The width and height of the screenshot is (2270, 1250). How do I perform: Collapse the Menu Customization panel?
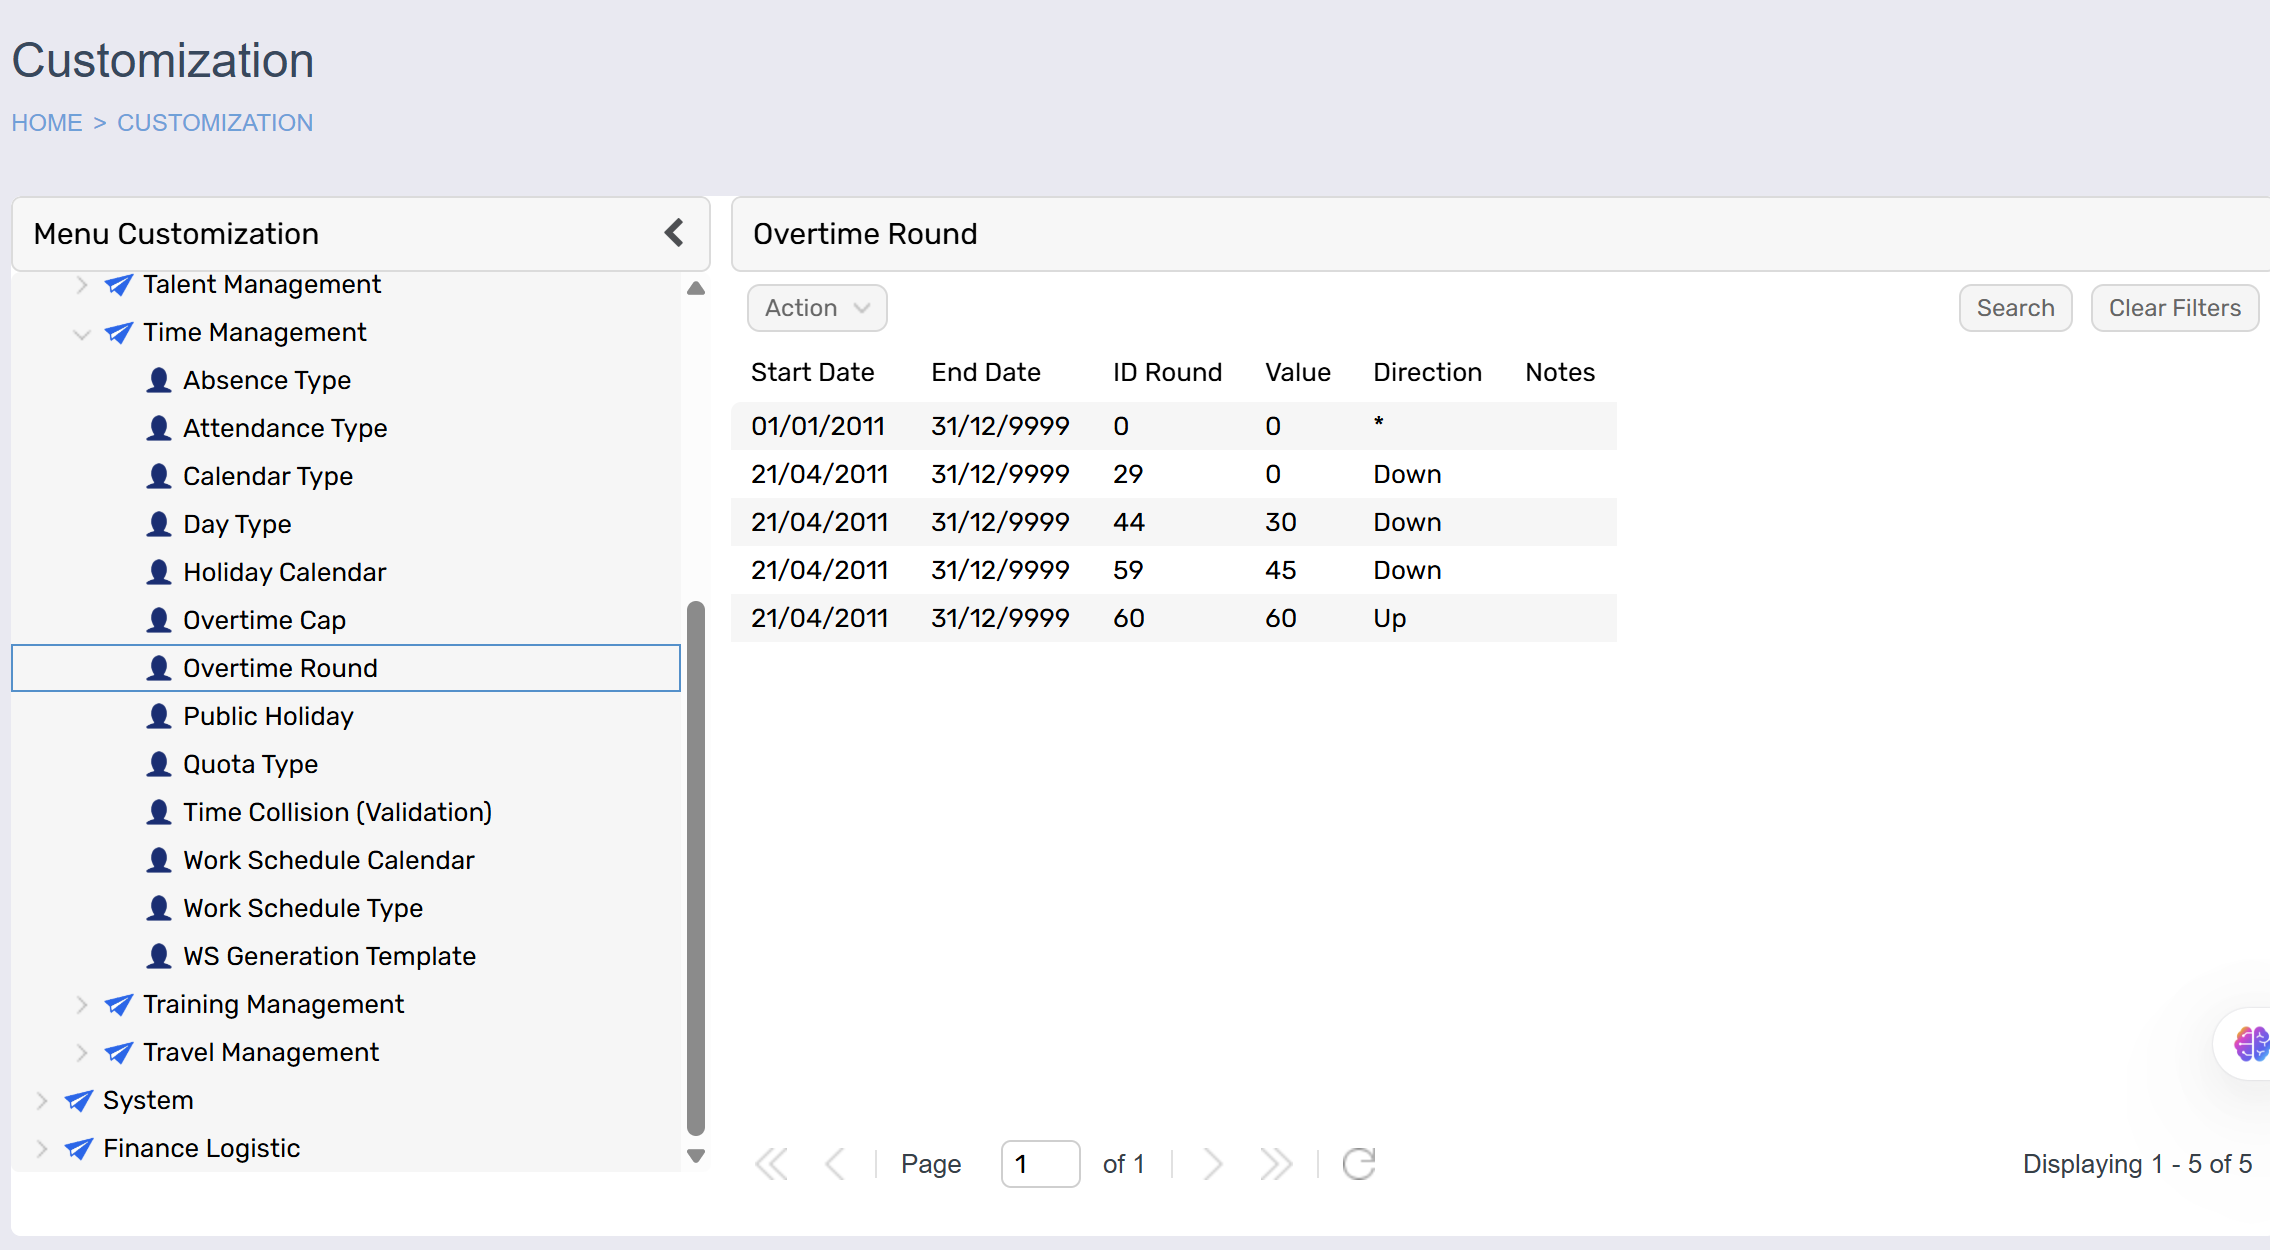point(674,233)
